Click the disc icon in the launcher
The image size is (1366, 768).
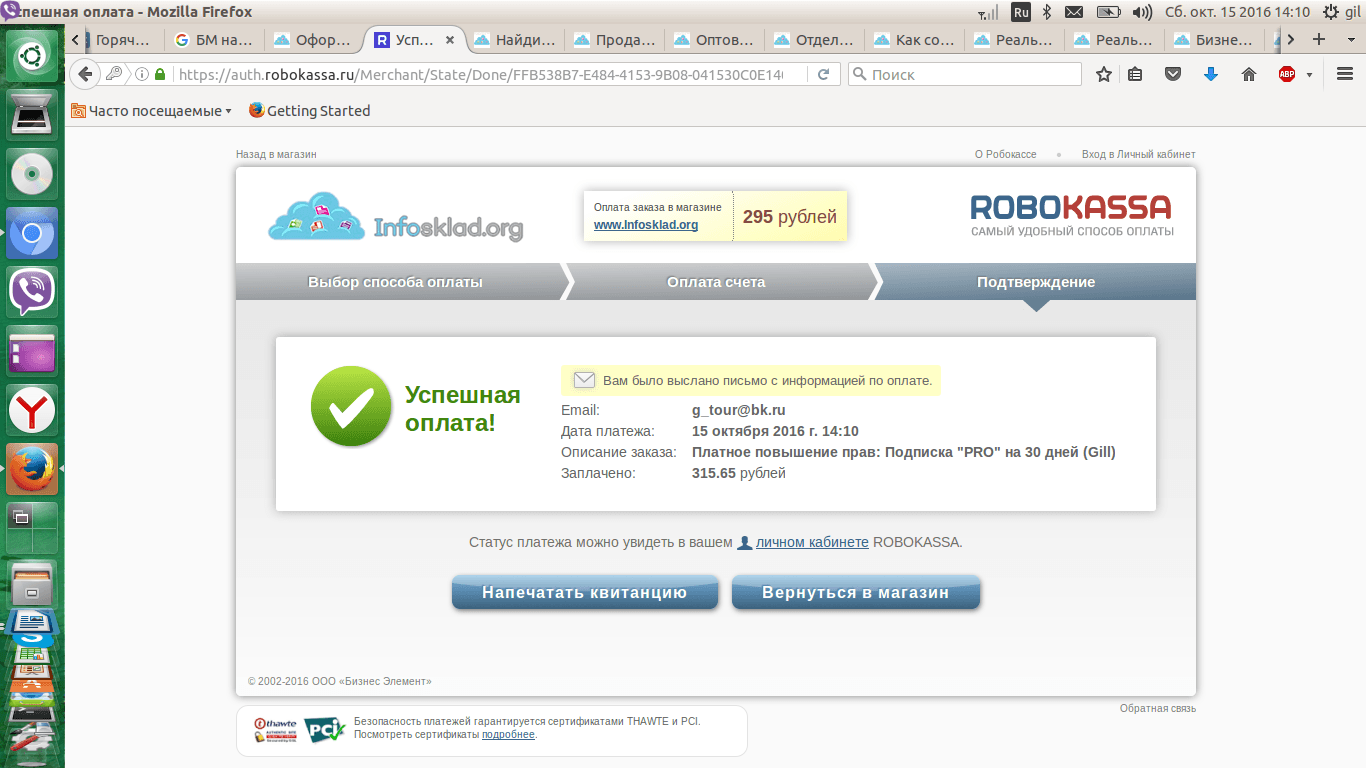tap(33, 174)
